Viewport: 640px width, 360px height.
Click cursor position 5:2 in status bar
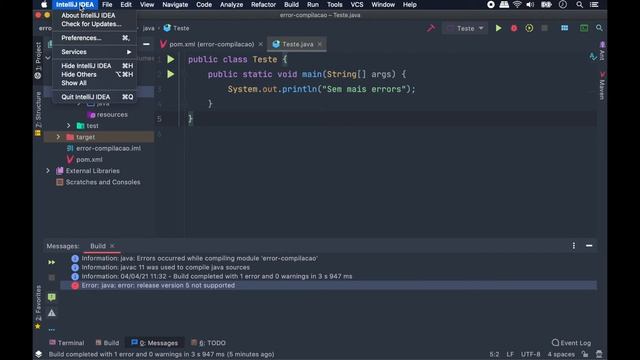(494, 354)
